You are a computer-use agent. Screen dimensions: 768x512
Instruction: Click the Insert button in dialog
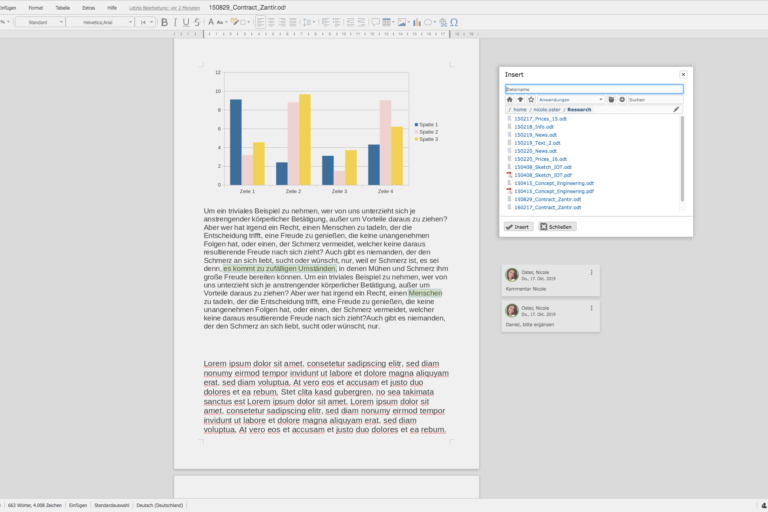518,227
